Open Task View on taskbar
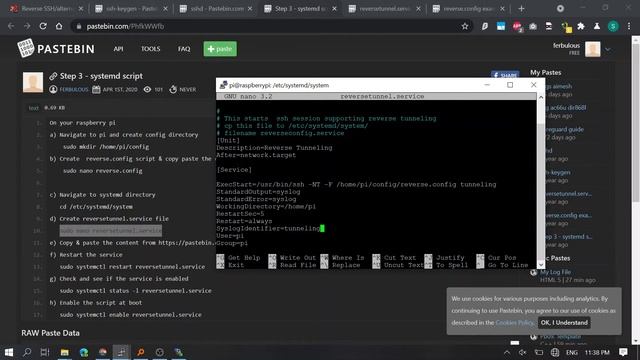The height and width of the screenshot is (360, 640). click(45, 352)
